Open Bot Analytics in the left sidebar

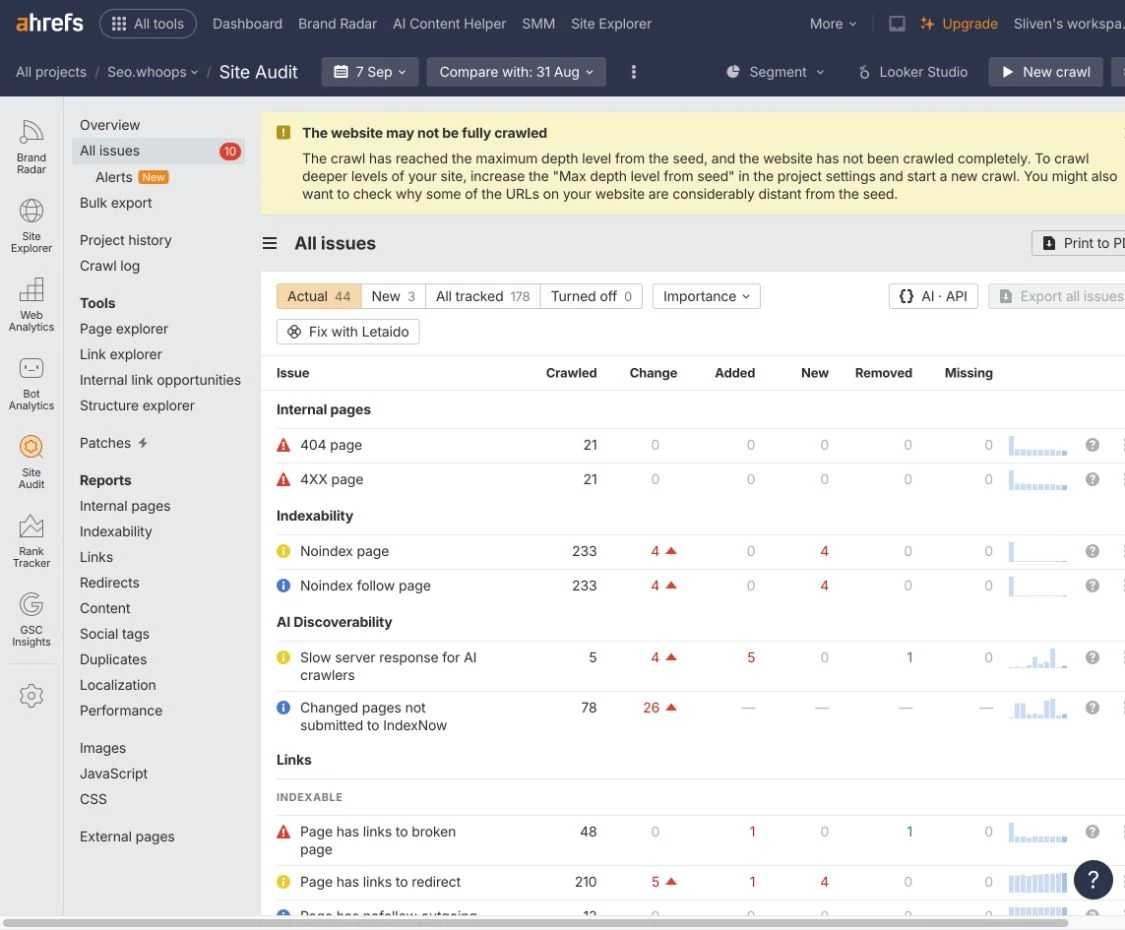tap(31, 384)
